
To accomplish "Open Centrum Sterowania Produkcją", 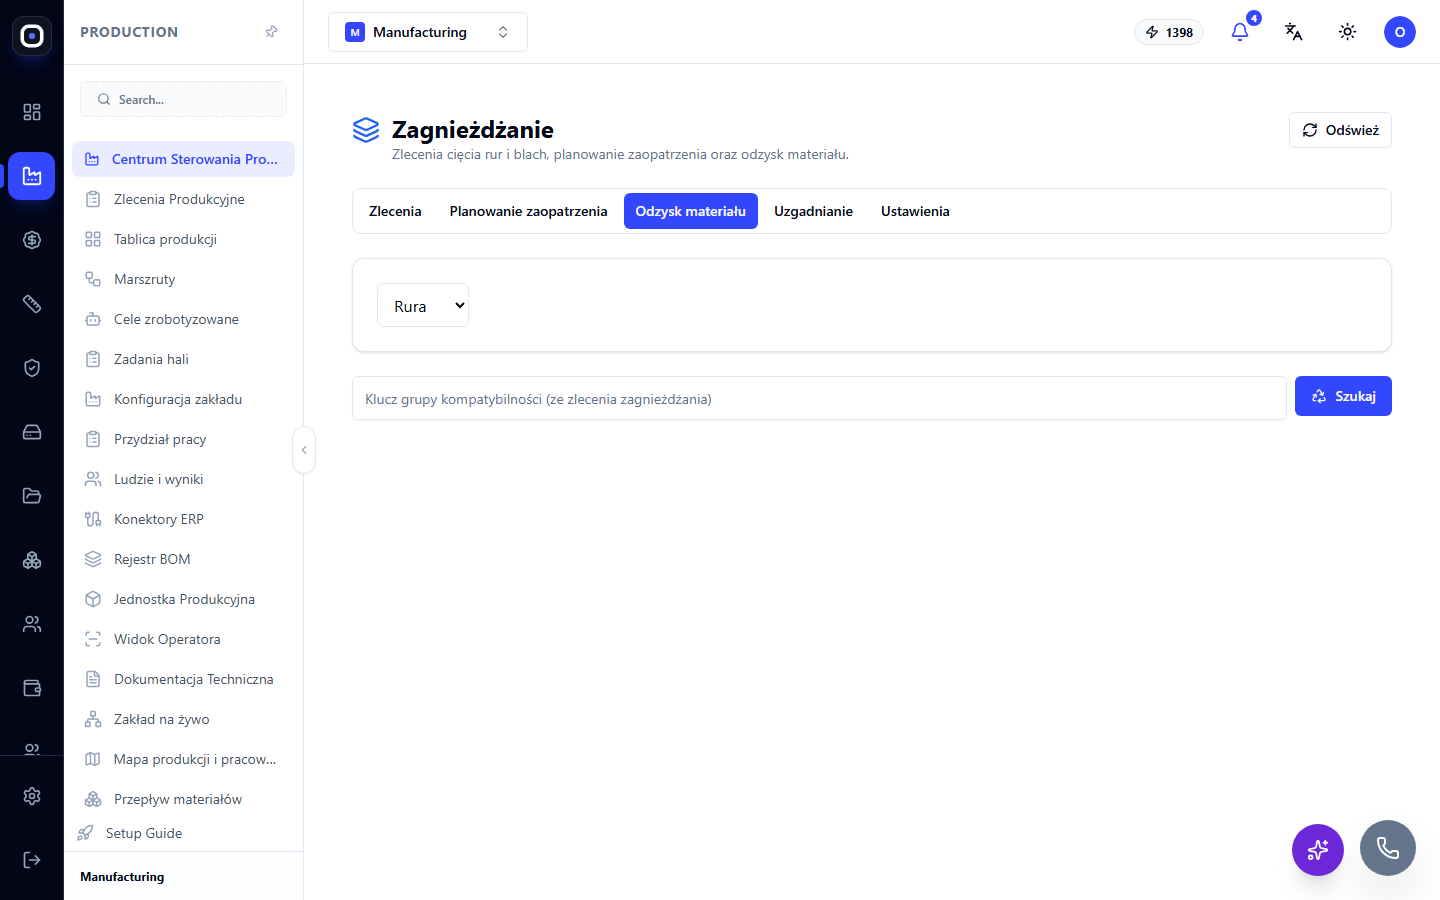I will tap(184, 159).
